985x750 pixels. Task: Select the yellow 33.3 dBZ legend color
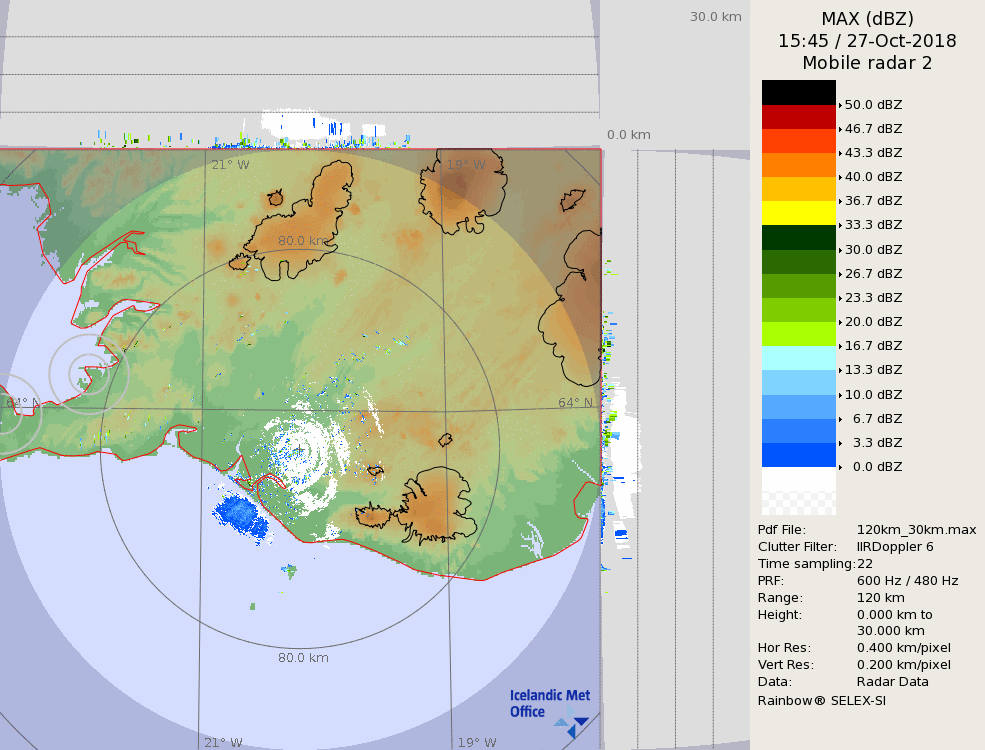point(798,213)
